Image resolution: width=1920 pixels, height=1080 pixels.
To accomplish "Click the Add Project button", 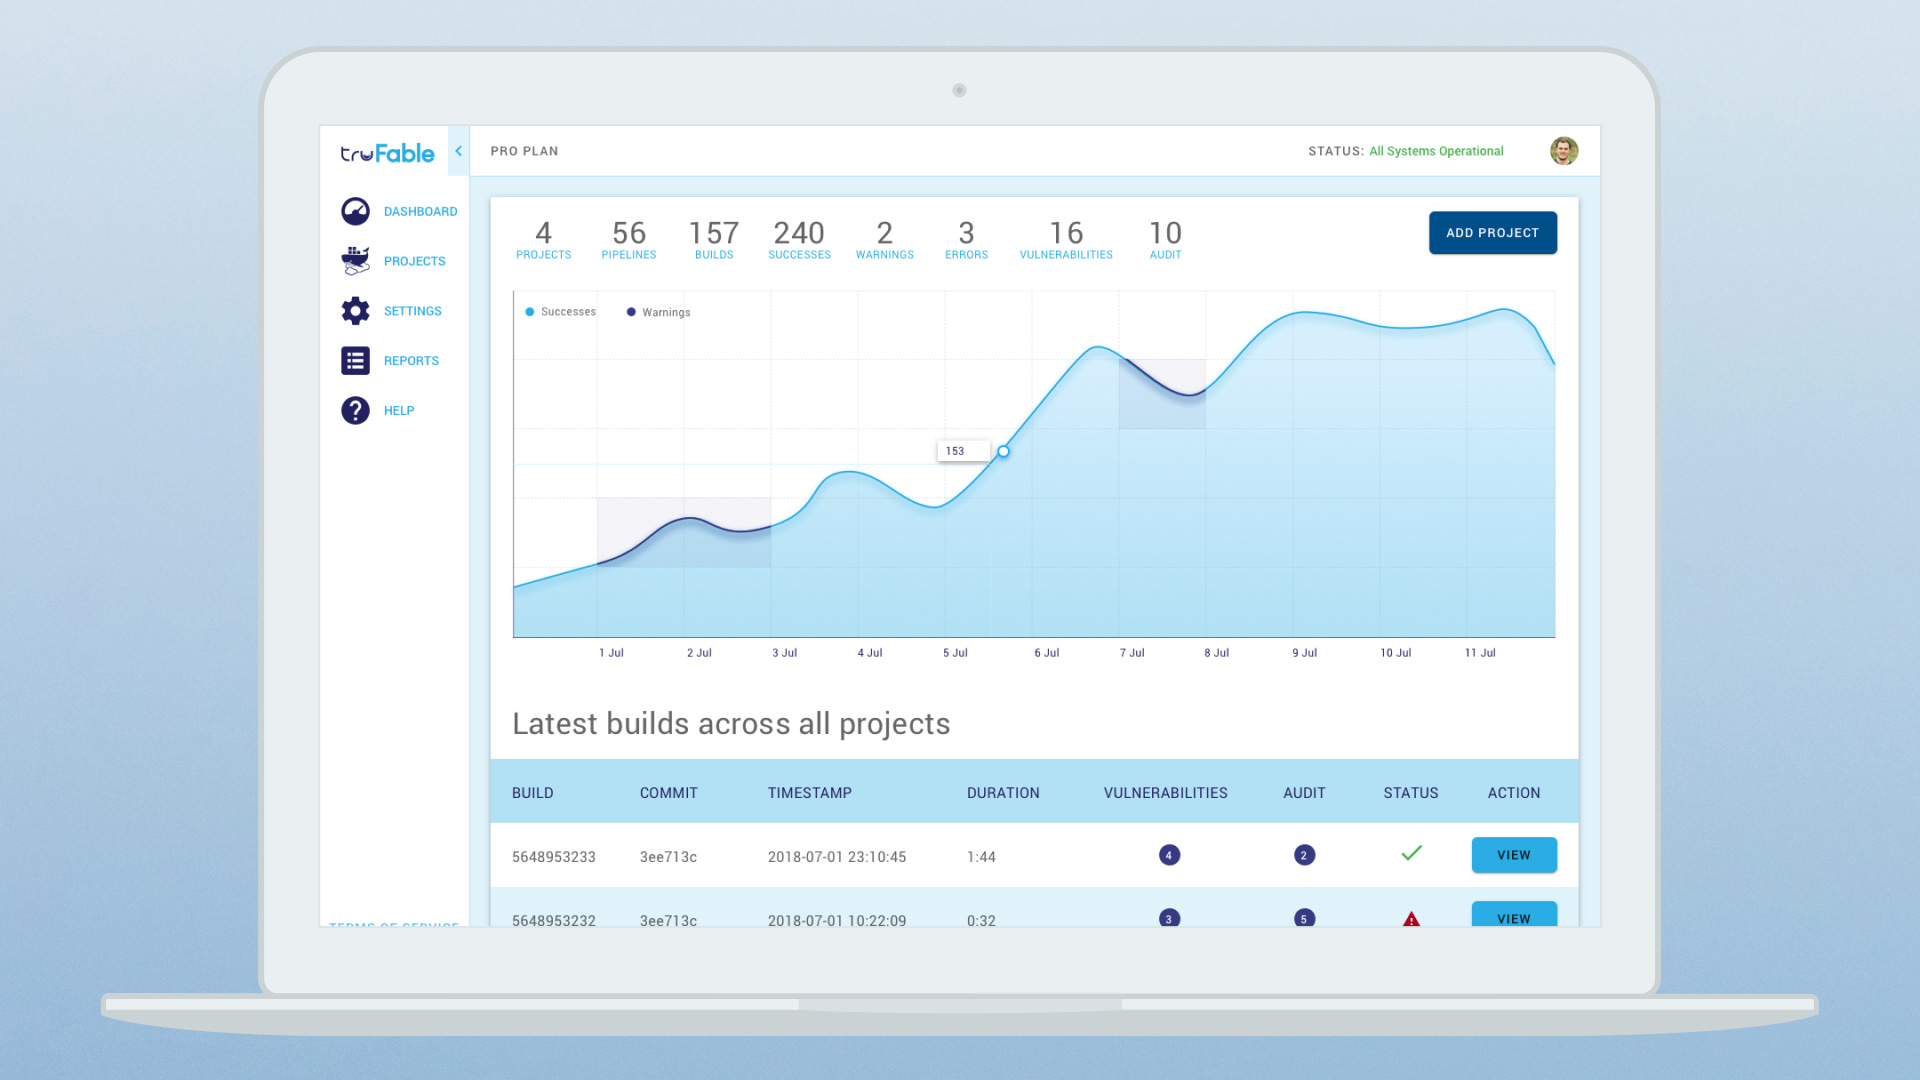I will click(x=1492, y=233).
